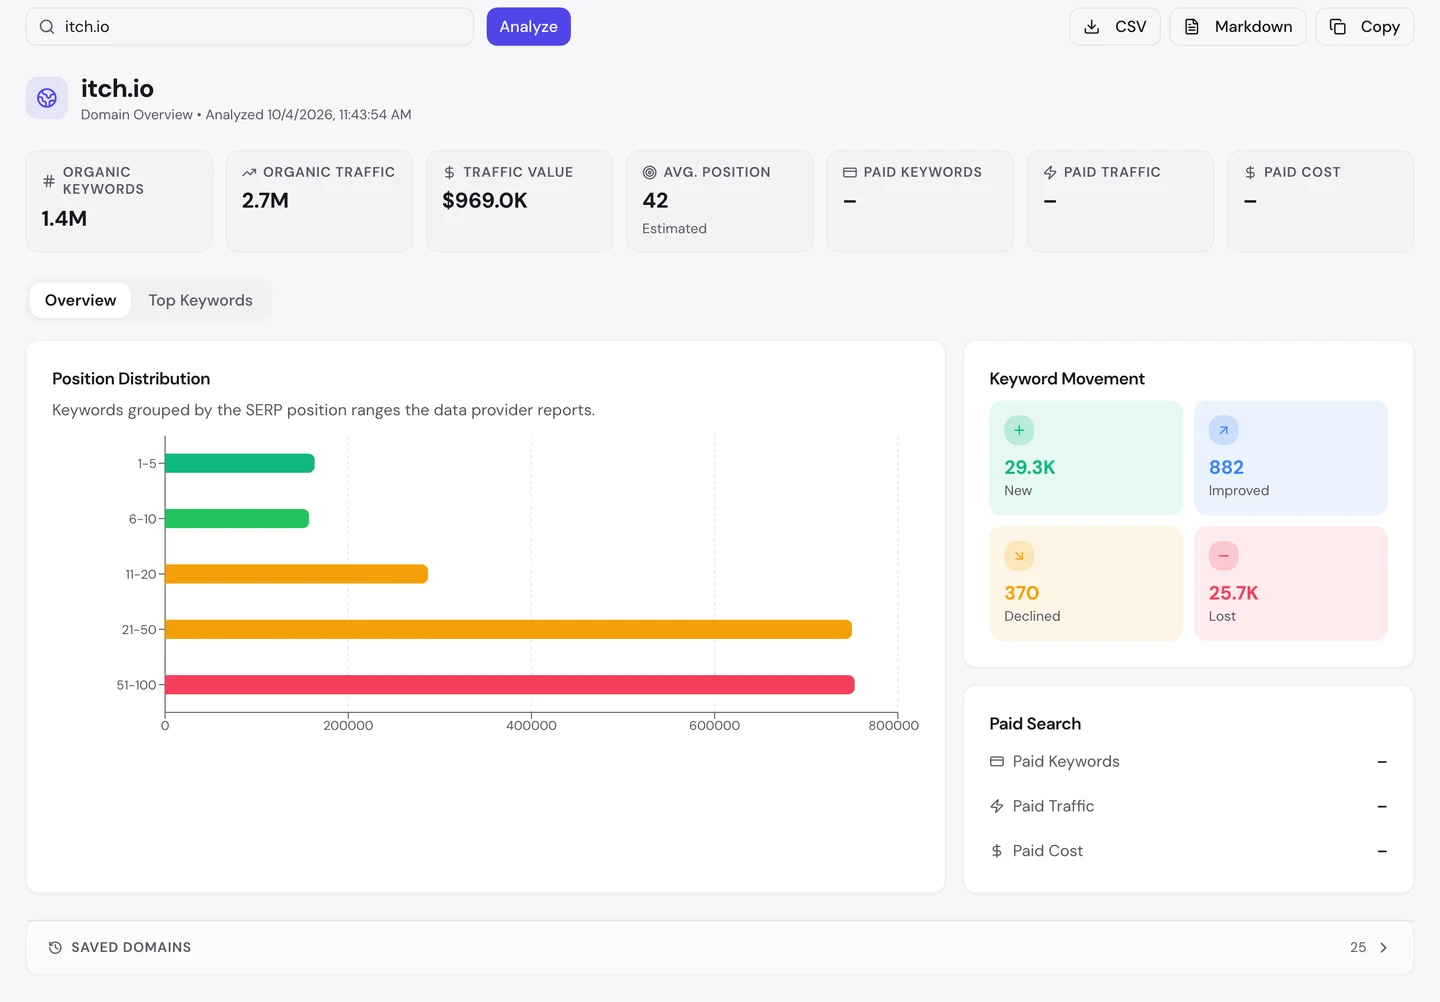Image resolution: width=1440 pixels, height=1002 pixels.
Task: Click the card icon beside Paid Keywords row
Action: point(997,761)
